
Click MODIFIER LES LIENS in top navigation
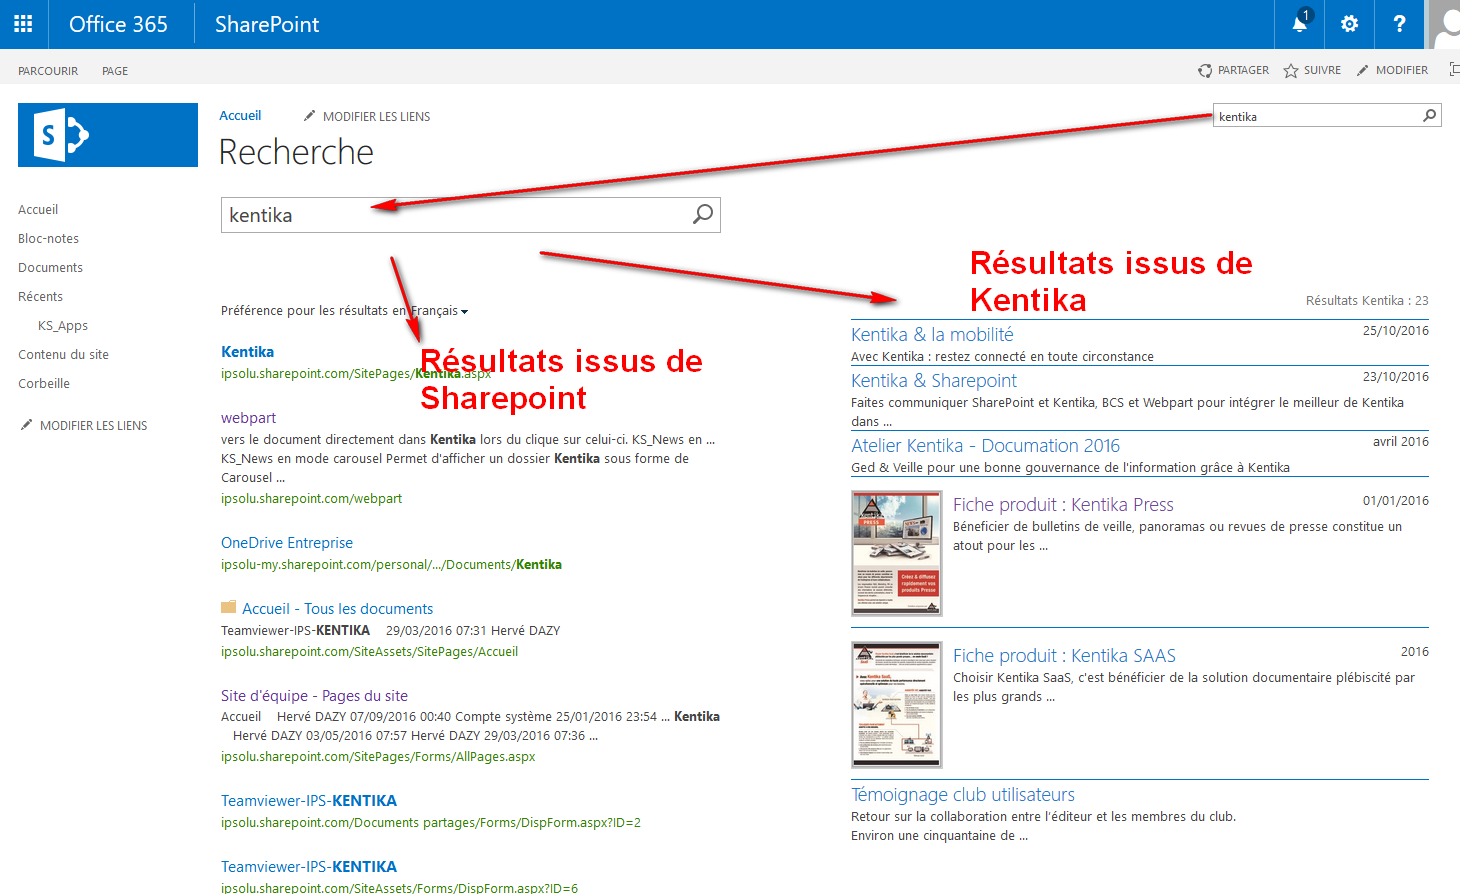click(x=367, y=116)
